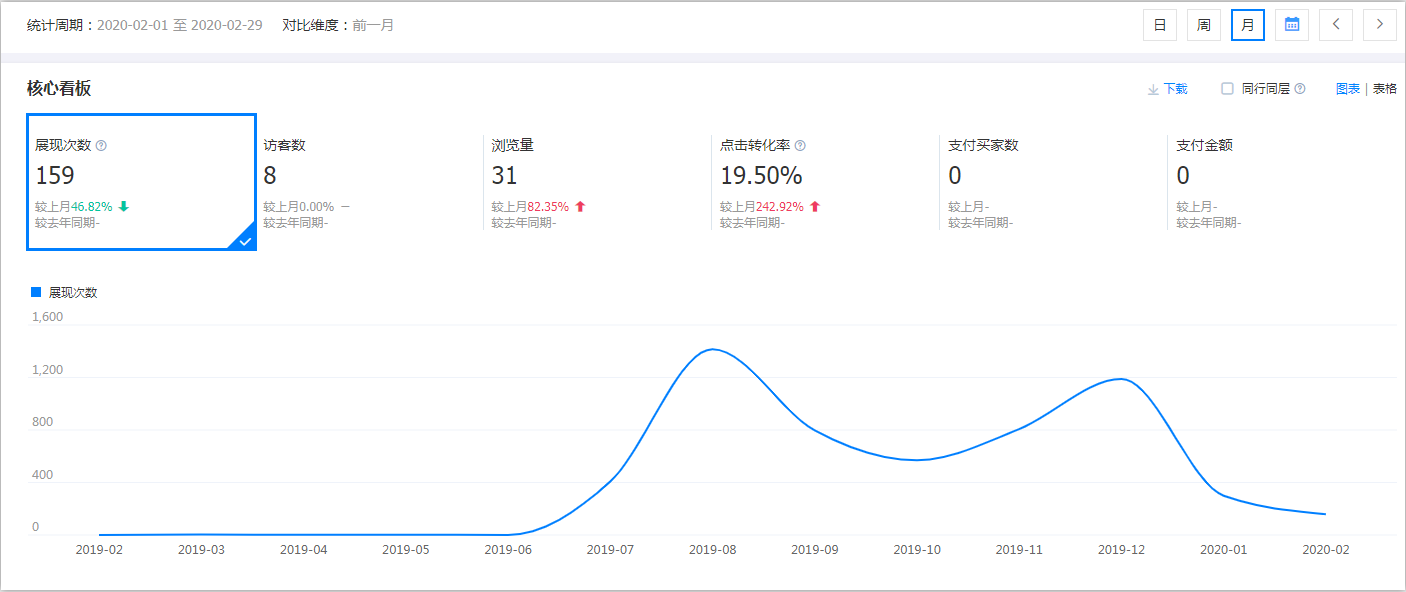The height and width of the screenshot is (592, 1406).
Task: Switch to the 日 daily view tab
Action: [1159, 24]
